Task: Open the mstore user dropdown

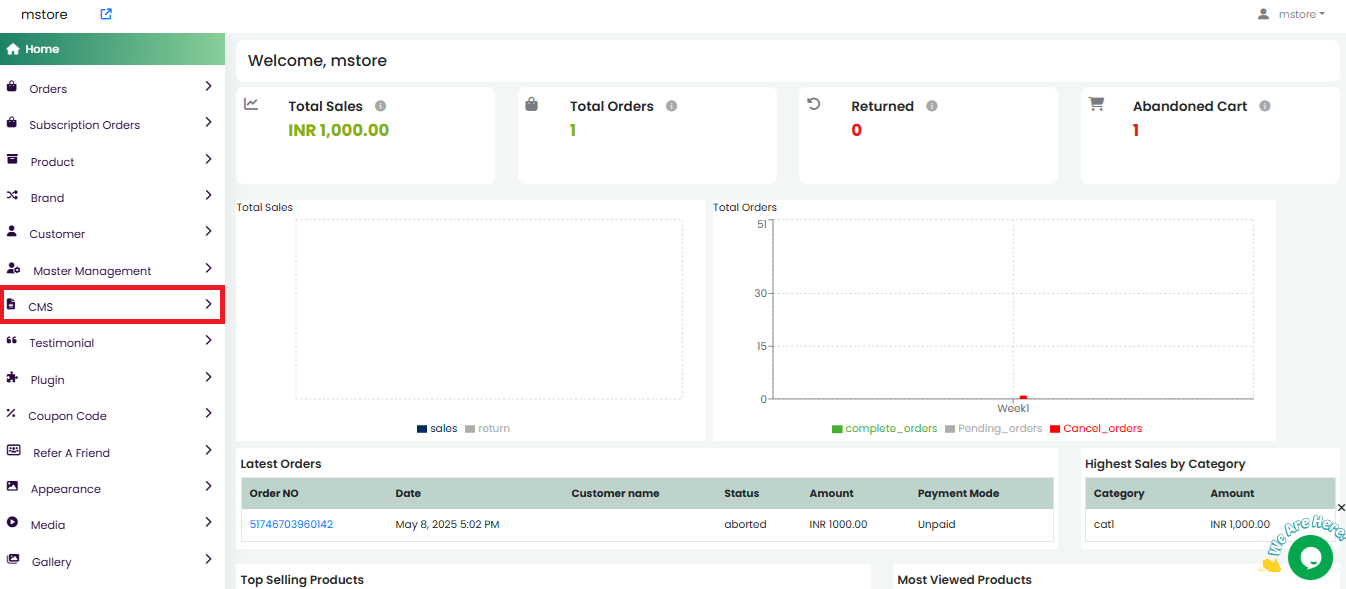Action: tap(1291, 14)
